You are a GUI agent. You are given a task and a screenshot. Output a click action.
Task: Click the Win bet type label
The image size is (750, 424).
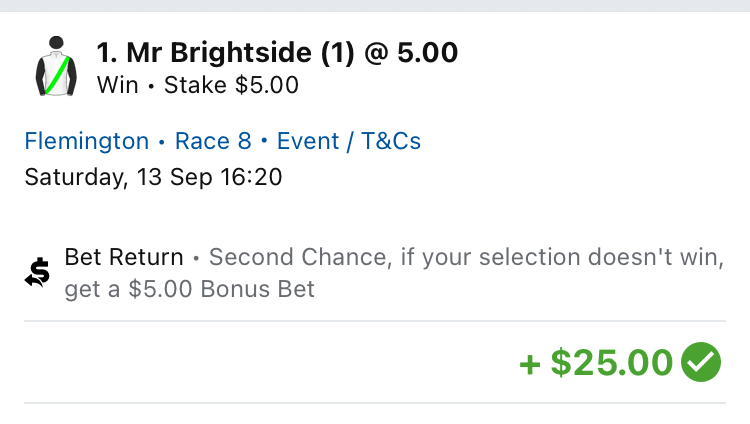coord(117,85)
